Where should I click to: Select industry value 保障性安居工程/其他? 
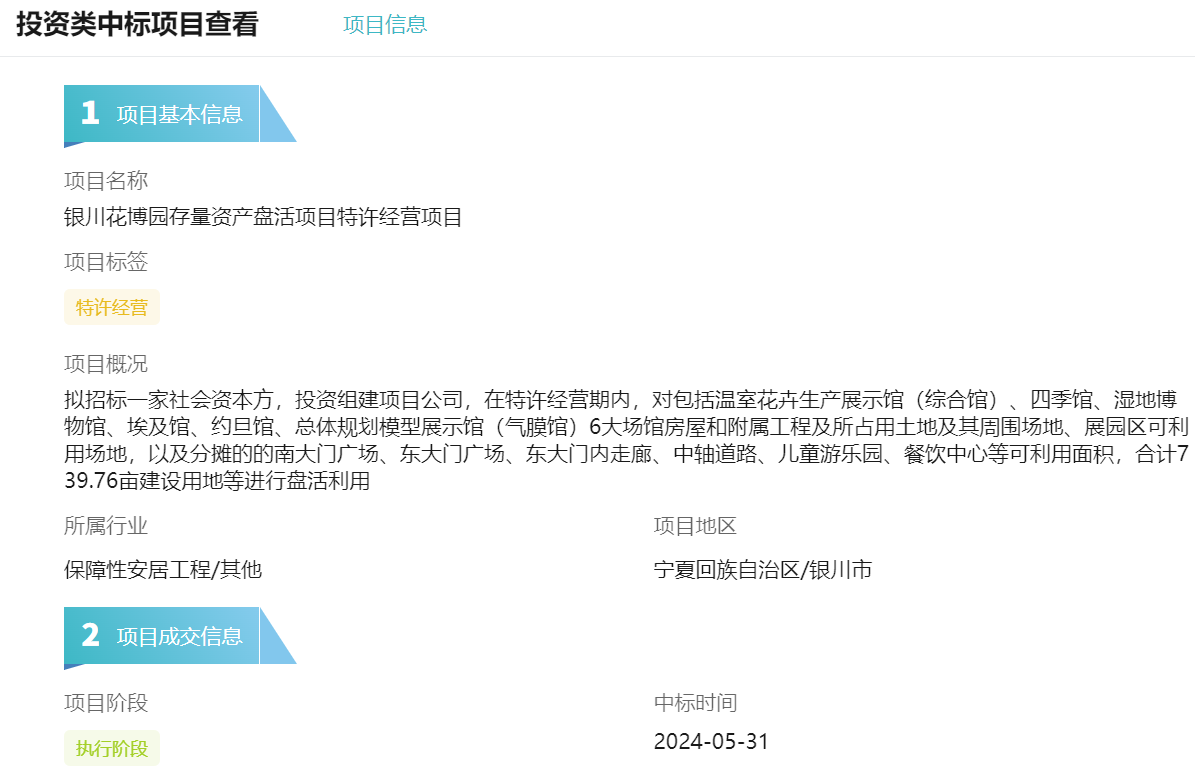(163, 570)
